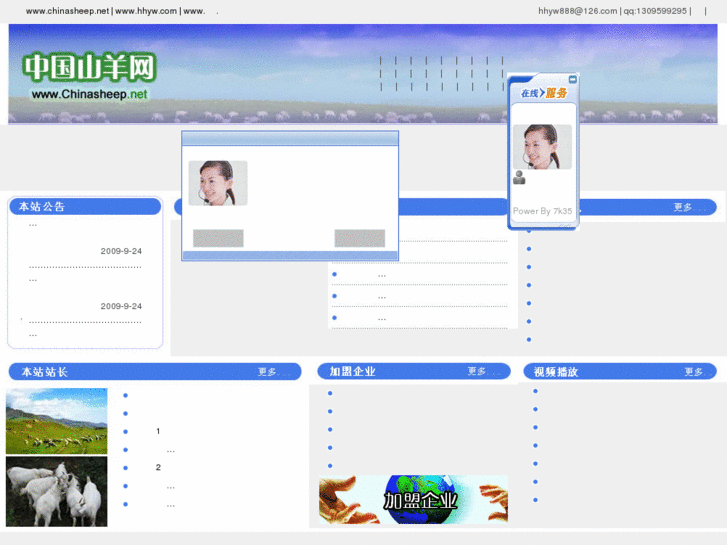Click first bullet in 加盟企业 list

point(330,393)
